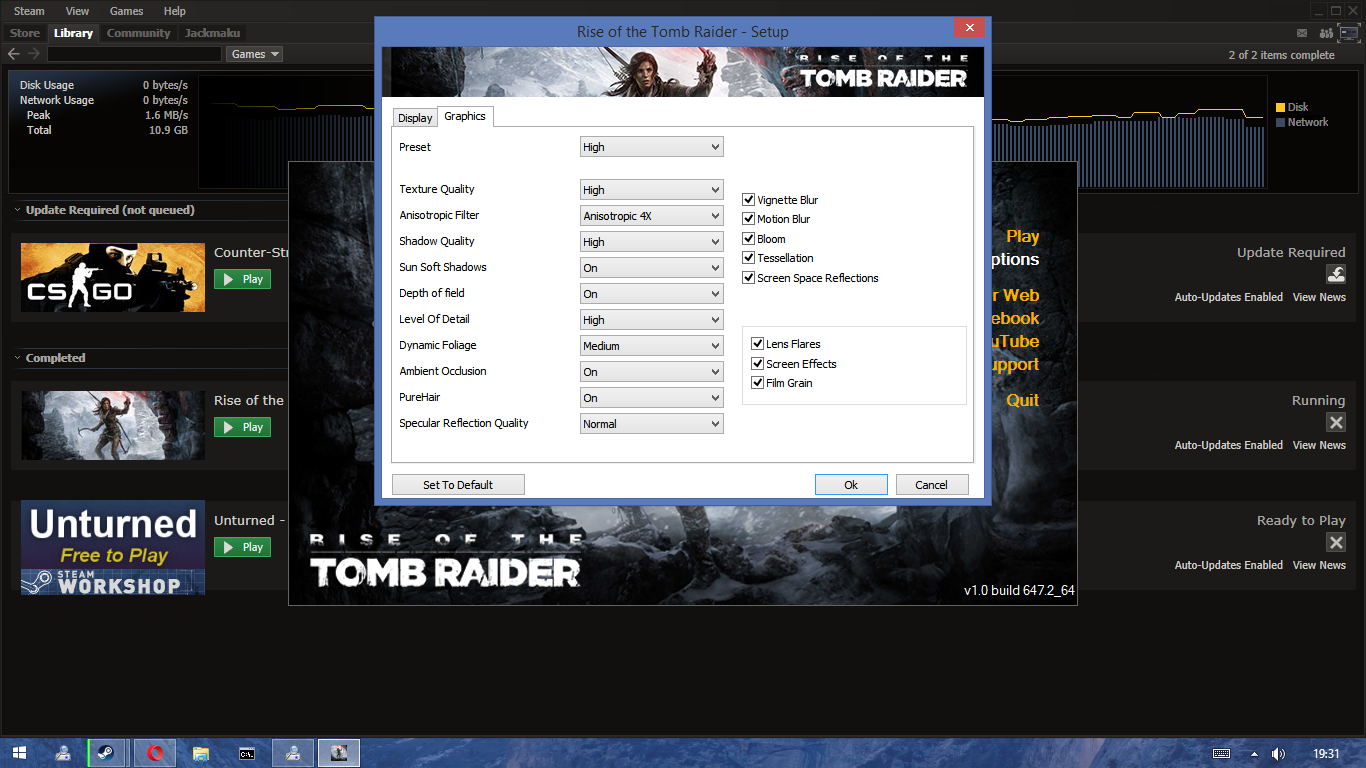Viewport: 1366px width, 768px height.
Task: Switch to Steam in the taskbar
Action: (x=105, y=753)
